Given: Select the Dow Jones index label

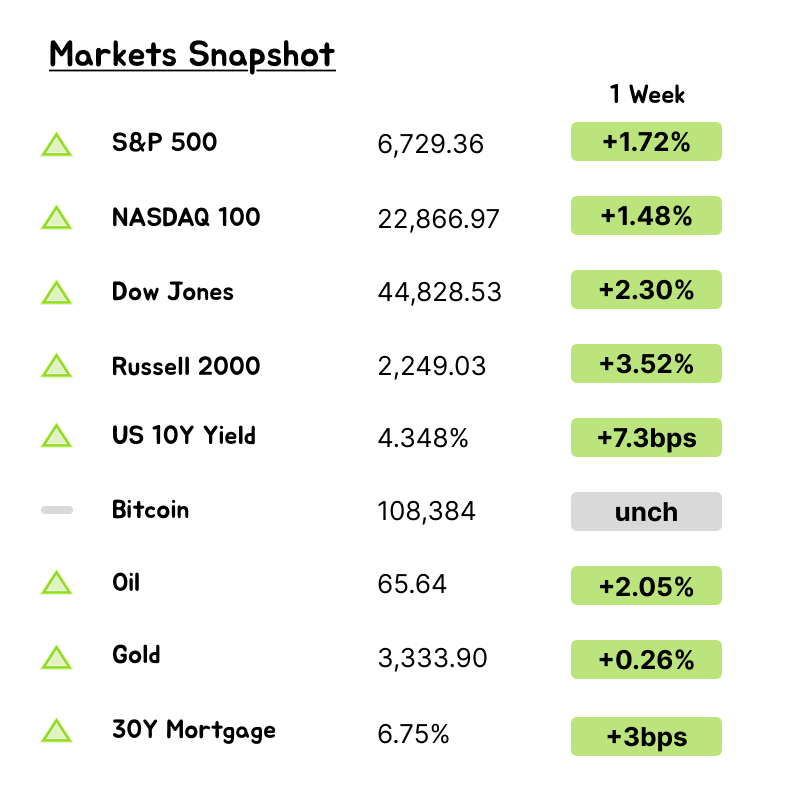Looking at the screenshot, I should (x=173, y=292).
